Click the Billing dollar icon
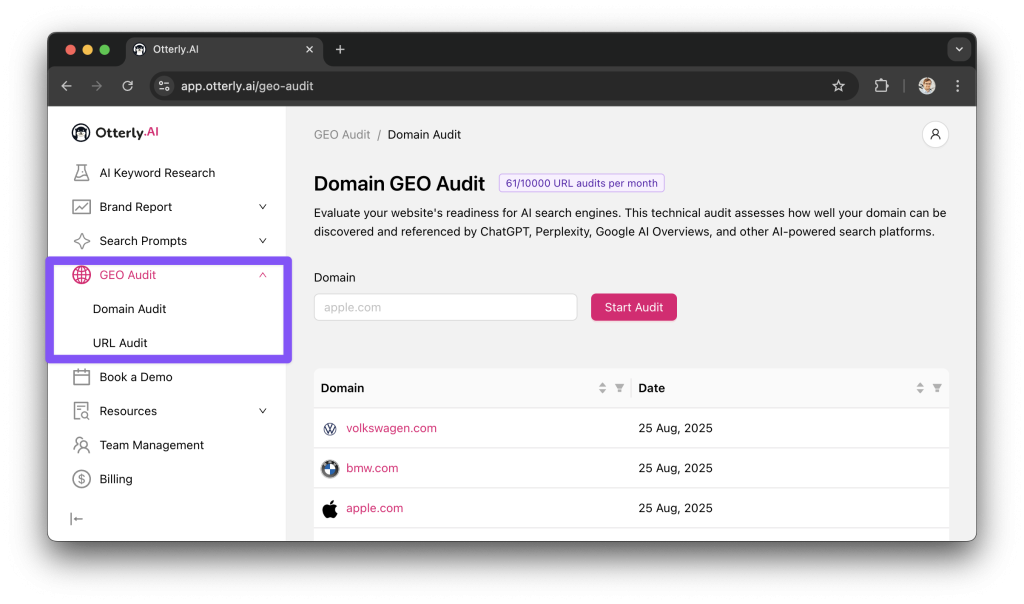Image resolution: width=1024 pixels, height=604 pixels. click(x=82, y=479)
